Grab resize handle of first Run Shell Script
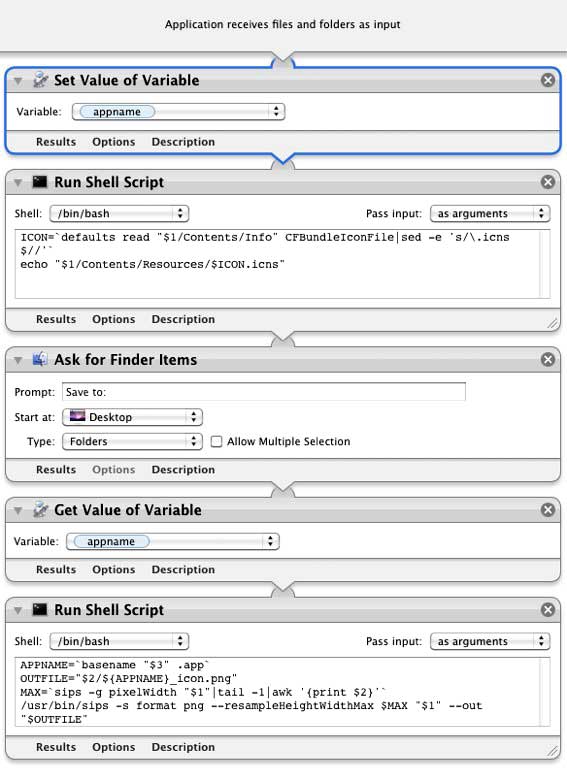This screenshot has height=780, width=567. 552,324
